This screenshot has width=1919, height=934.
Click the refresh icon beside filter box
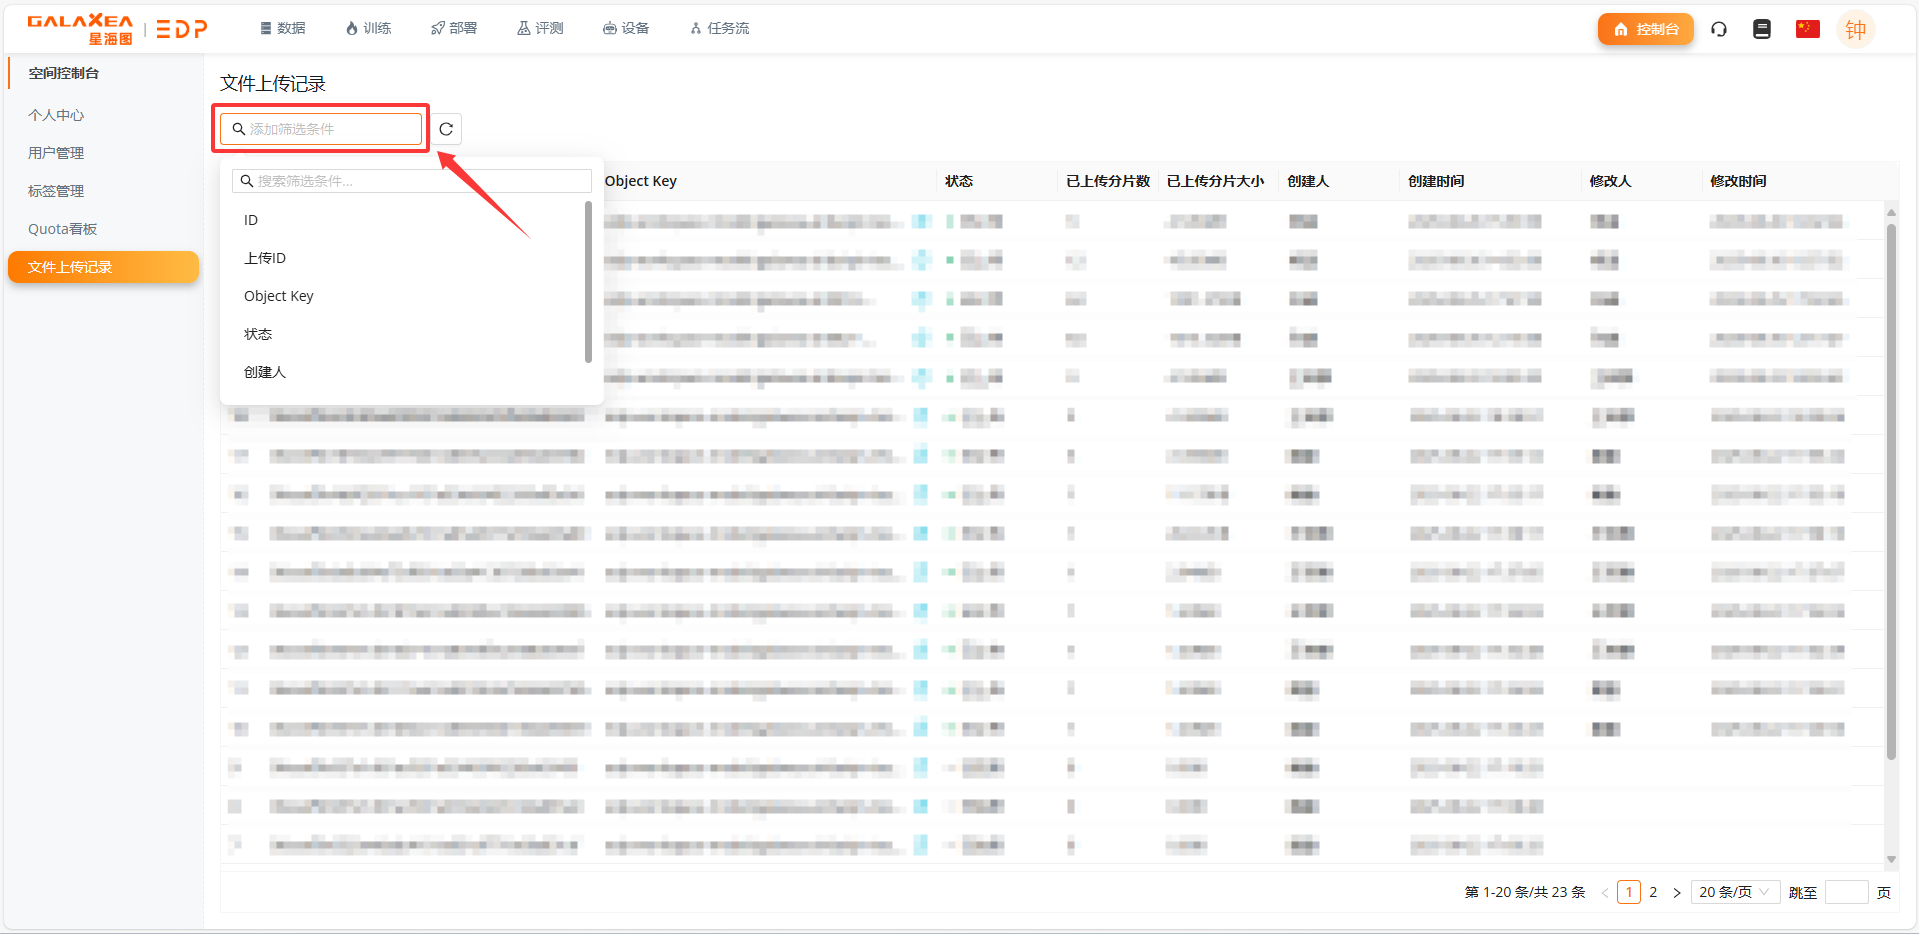point(446,129)
